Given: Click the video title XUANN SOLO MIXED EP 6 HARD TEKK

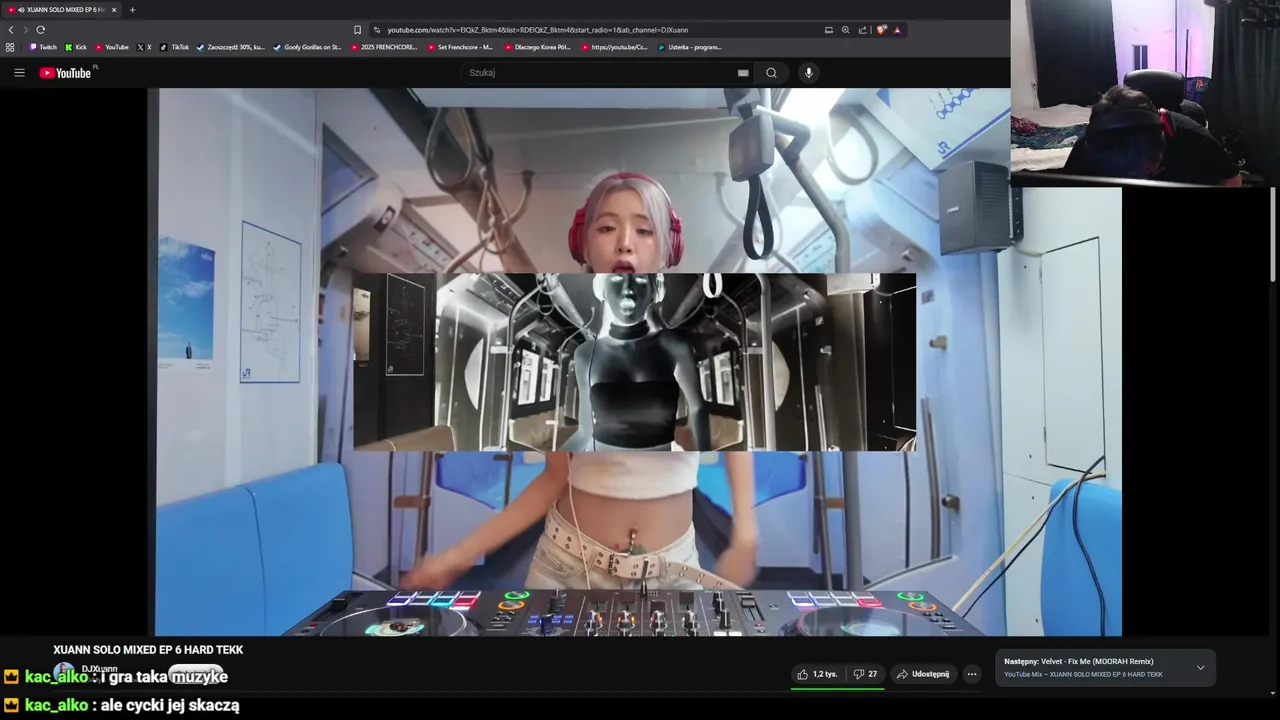Looking at the screenshot, I should 148,650.
